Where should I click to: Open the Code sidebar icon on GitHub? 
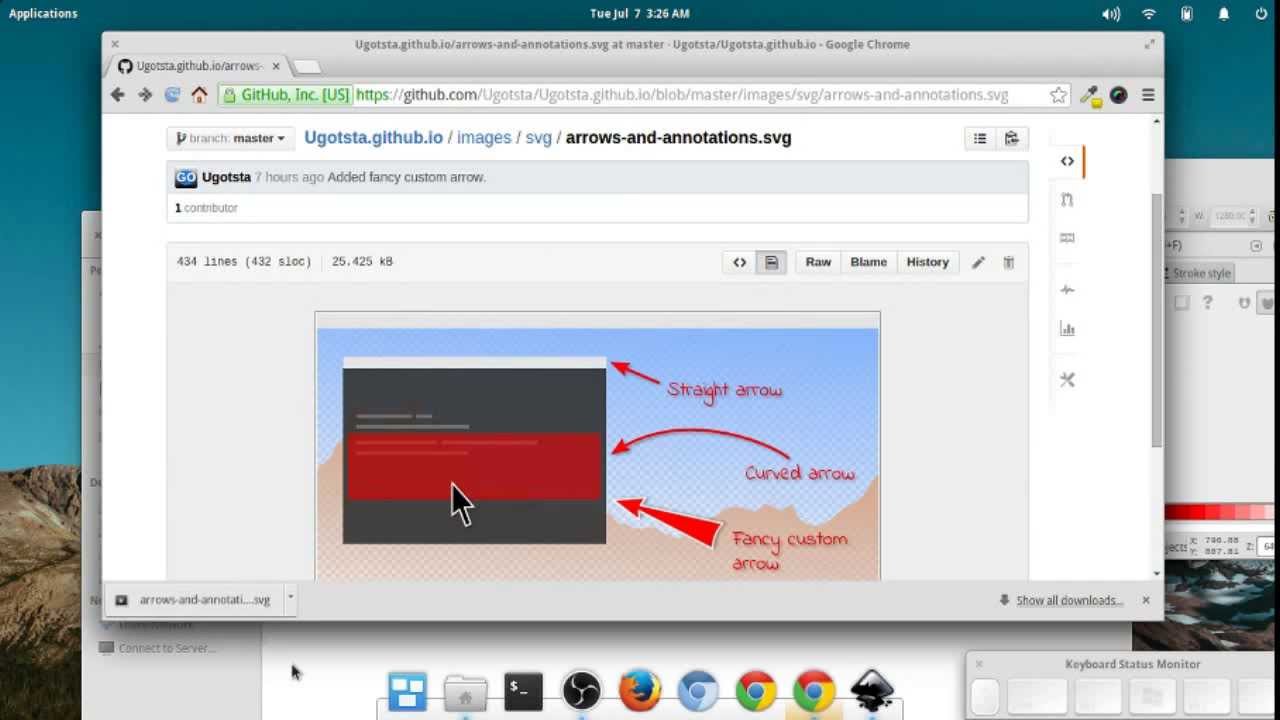pos(1067,161)
